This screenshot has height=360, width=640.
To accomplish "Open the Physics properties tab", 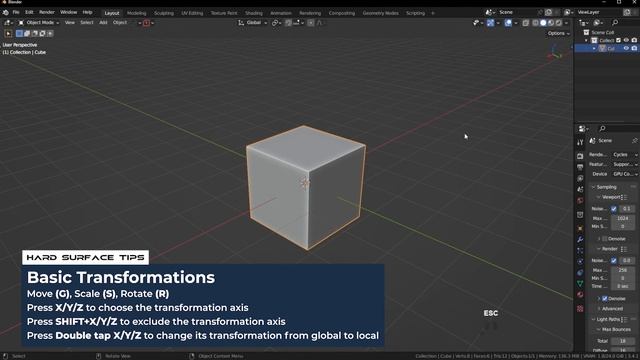I will (580, 262).
